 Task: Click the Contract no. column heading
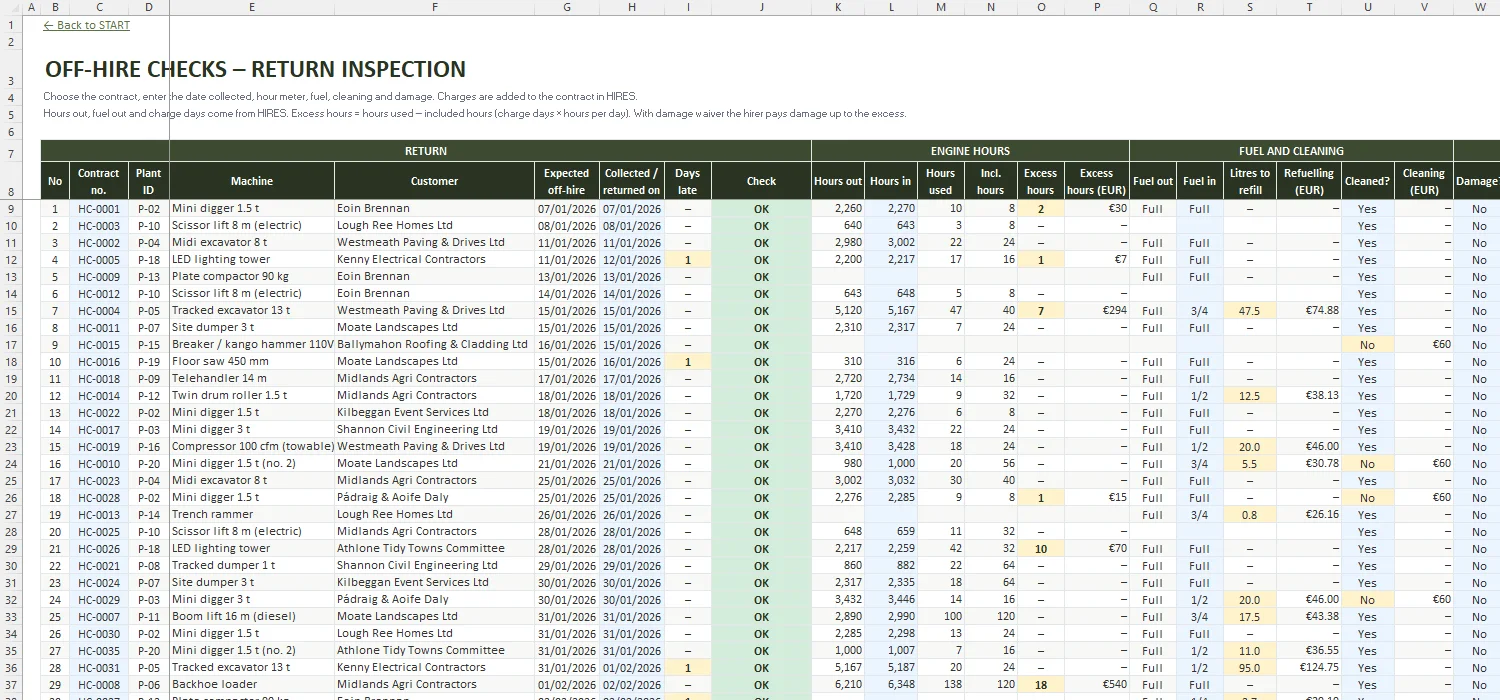(x=99, y=181)
